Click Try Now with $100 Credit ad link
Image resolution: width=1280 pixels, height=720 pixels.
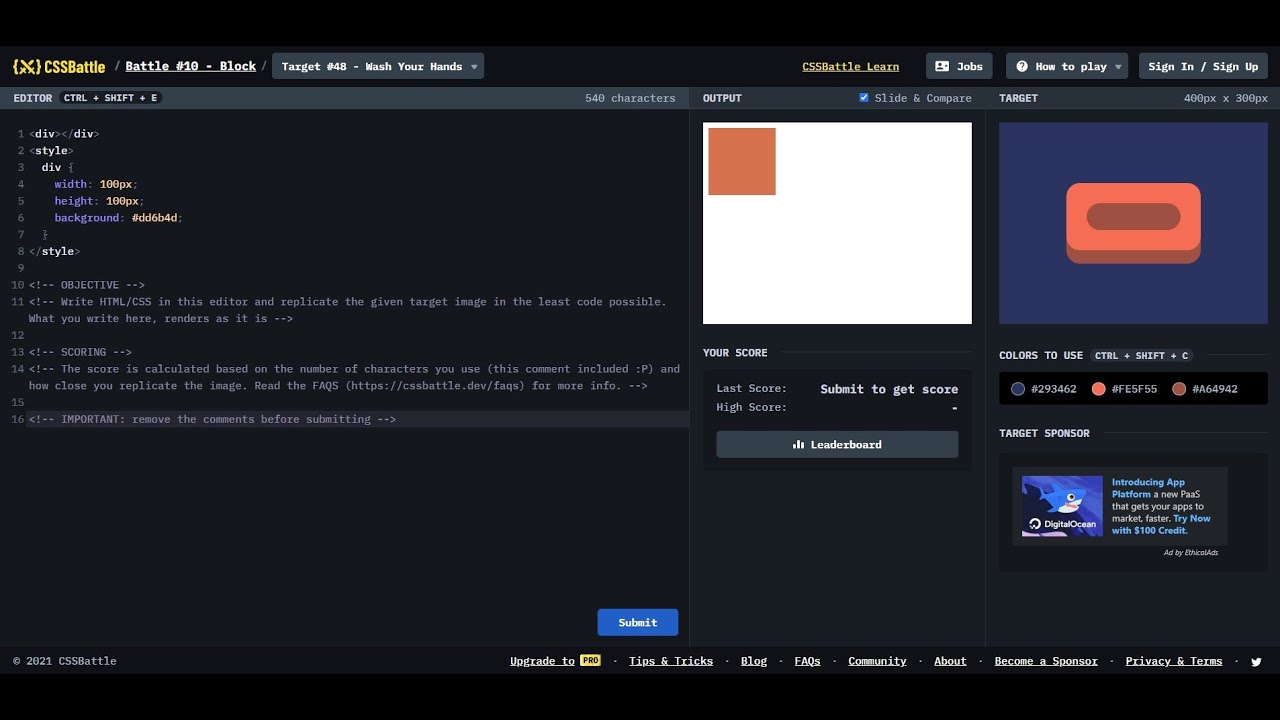pyautogui.click(x=1161, y=524)
